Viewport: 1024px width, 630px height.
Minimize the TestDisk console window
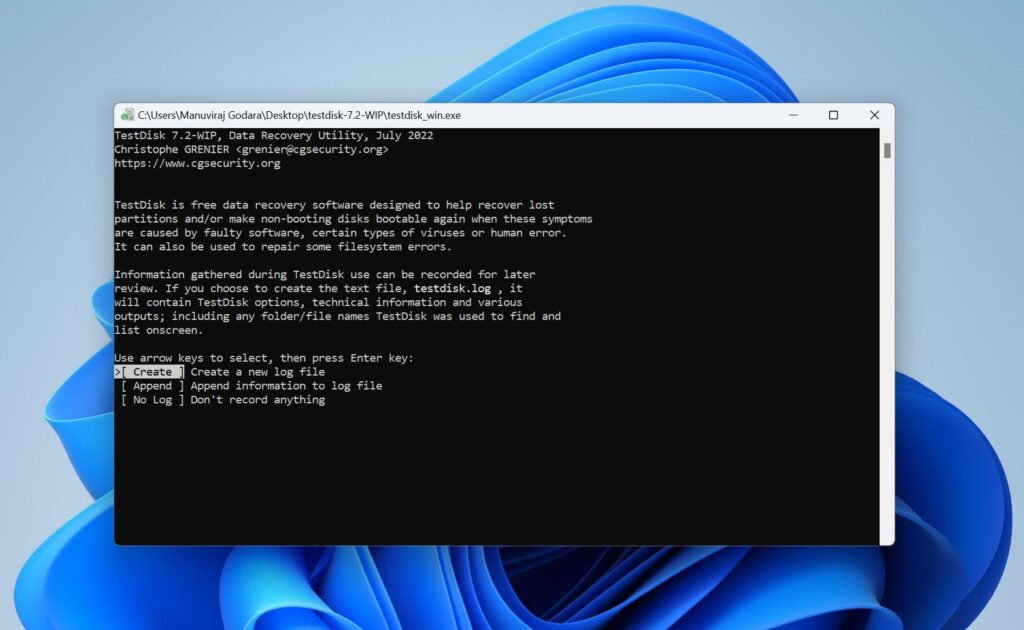click(x=795, y=114)
